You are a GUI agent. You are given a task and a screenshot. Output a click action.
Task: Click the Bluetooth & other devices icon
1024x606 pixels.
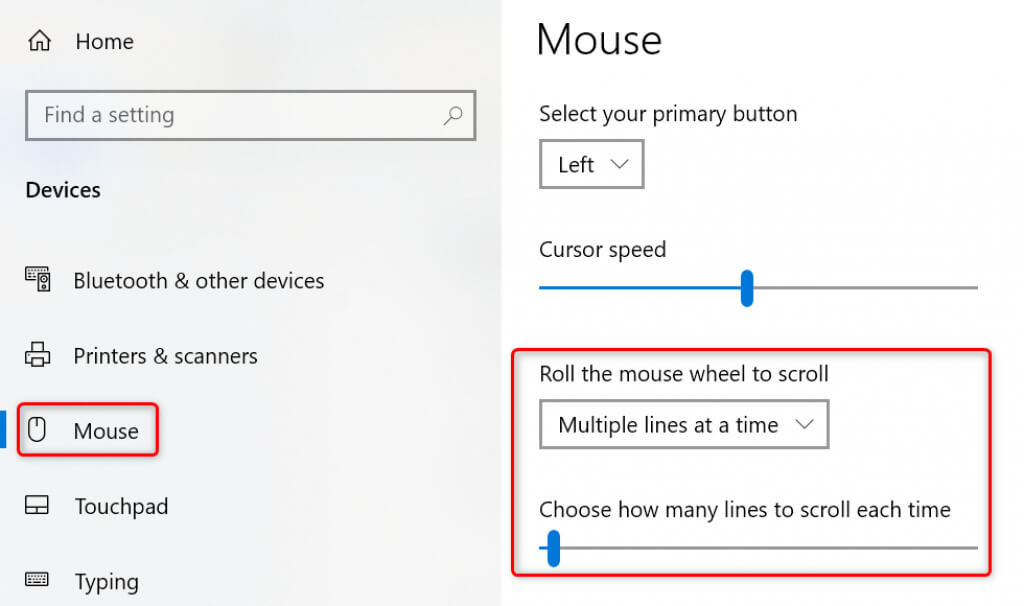click(x=38, y=279)
